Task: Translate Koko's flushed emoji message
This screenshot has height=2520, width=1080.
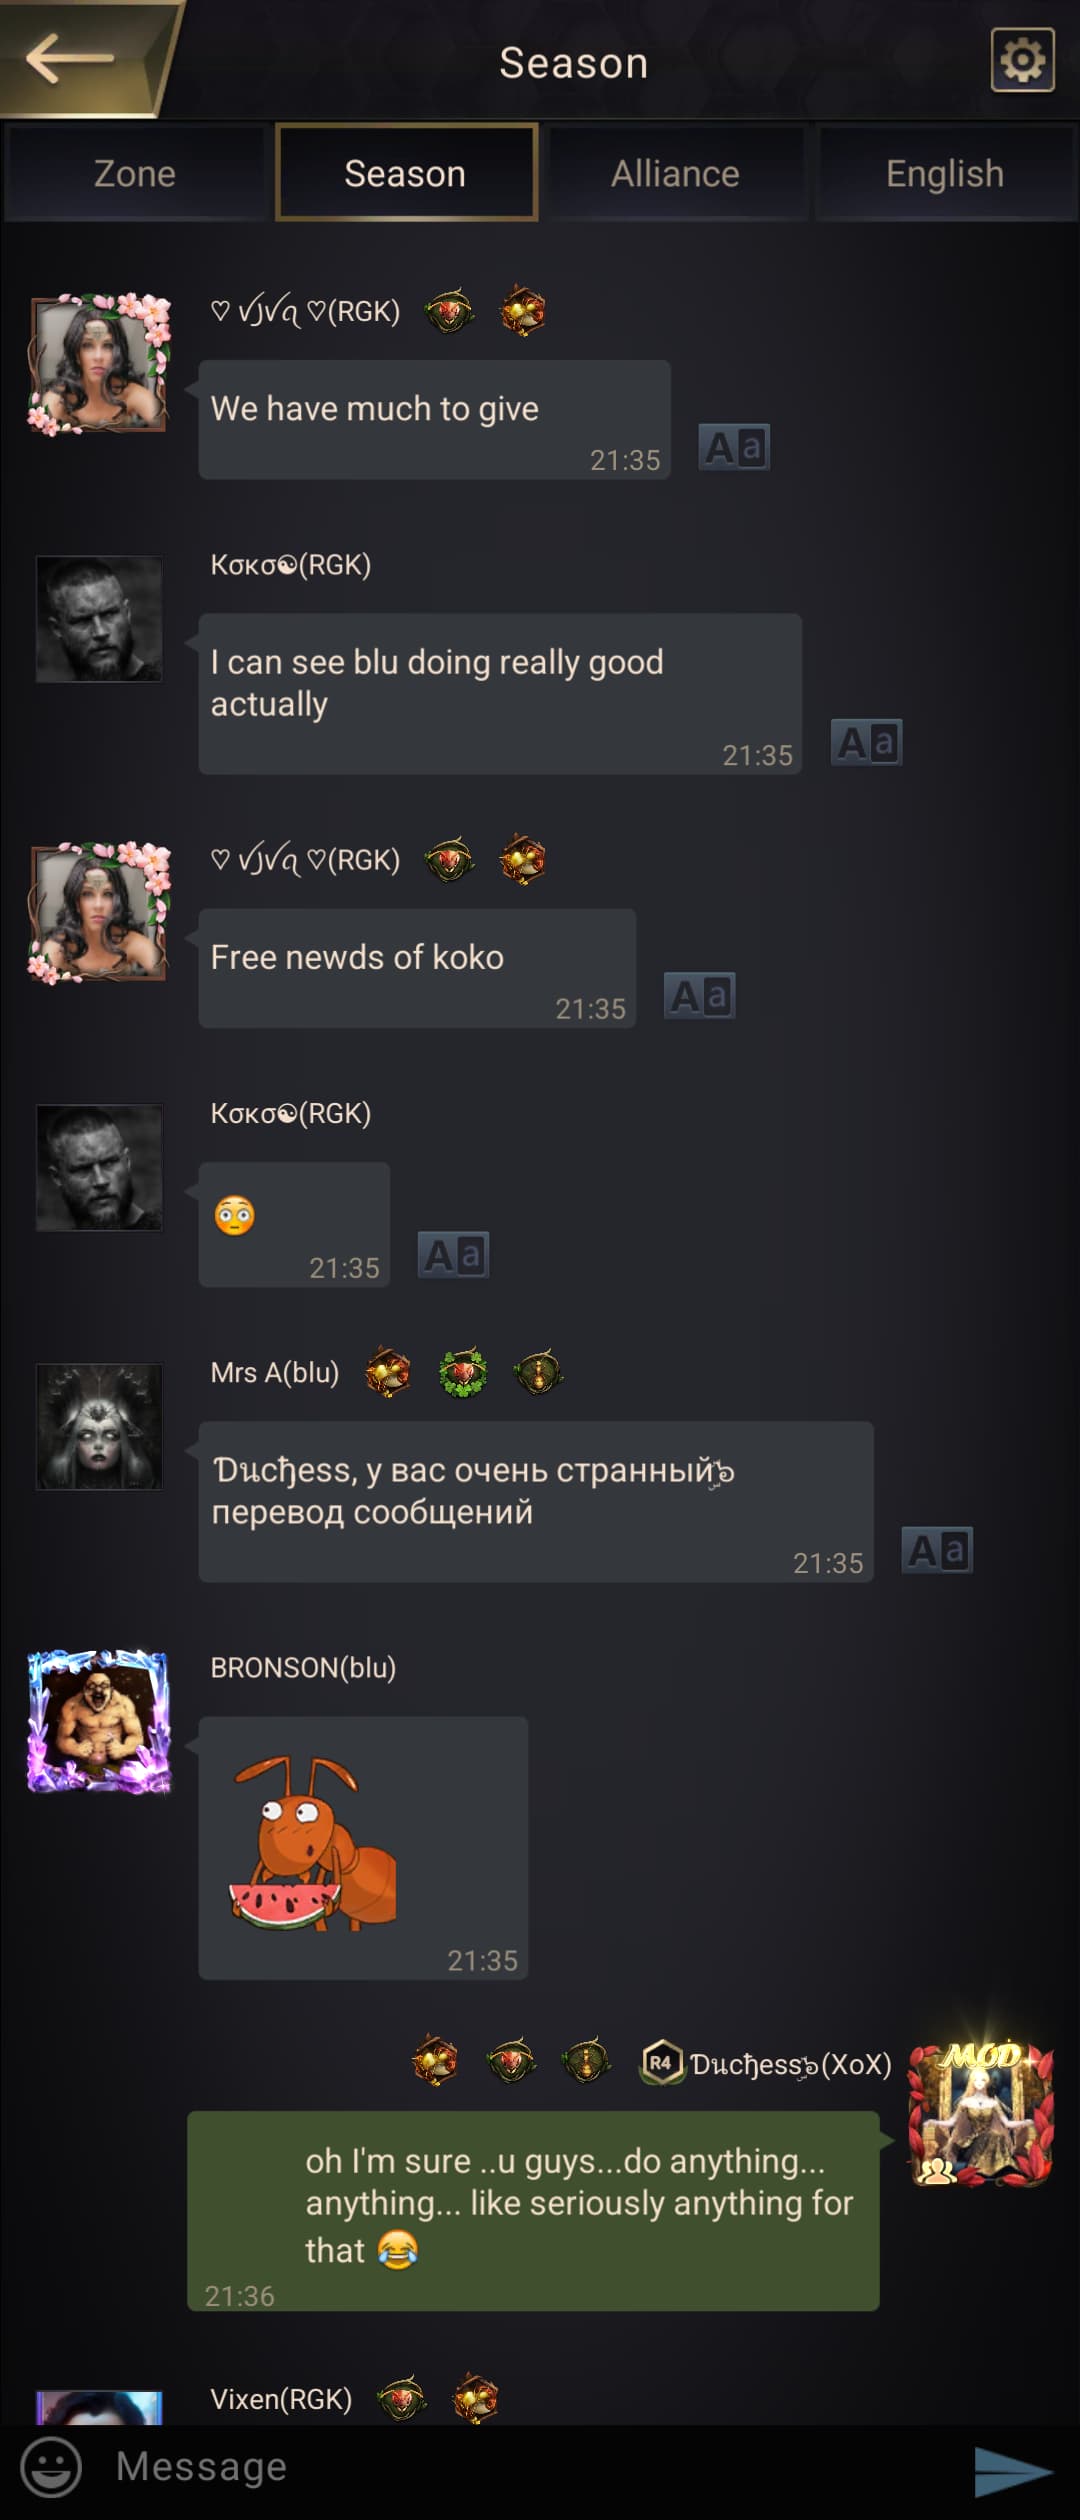Action: [x=453, y=1255]
